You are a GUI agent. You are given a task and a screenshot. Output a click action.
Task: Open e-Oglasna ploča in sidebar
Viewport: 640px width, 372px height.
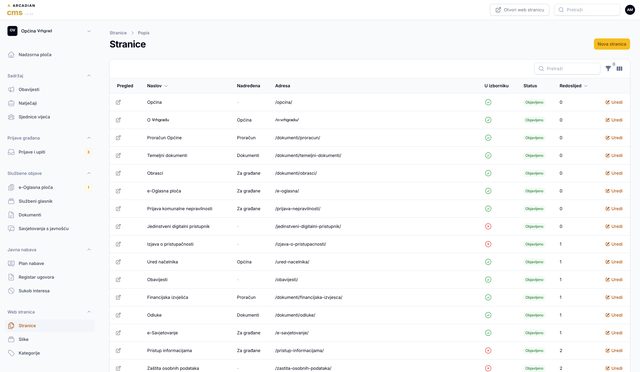coord(49,187)
